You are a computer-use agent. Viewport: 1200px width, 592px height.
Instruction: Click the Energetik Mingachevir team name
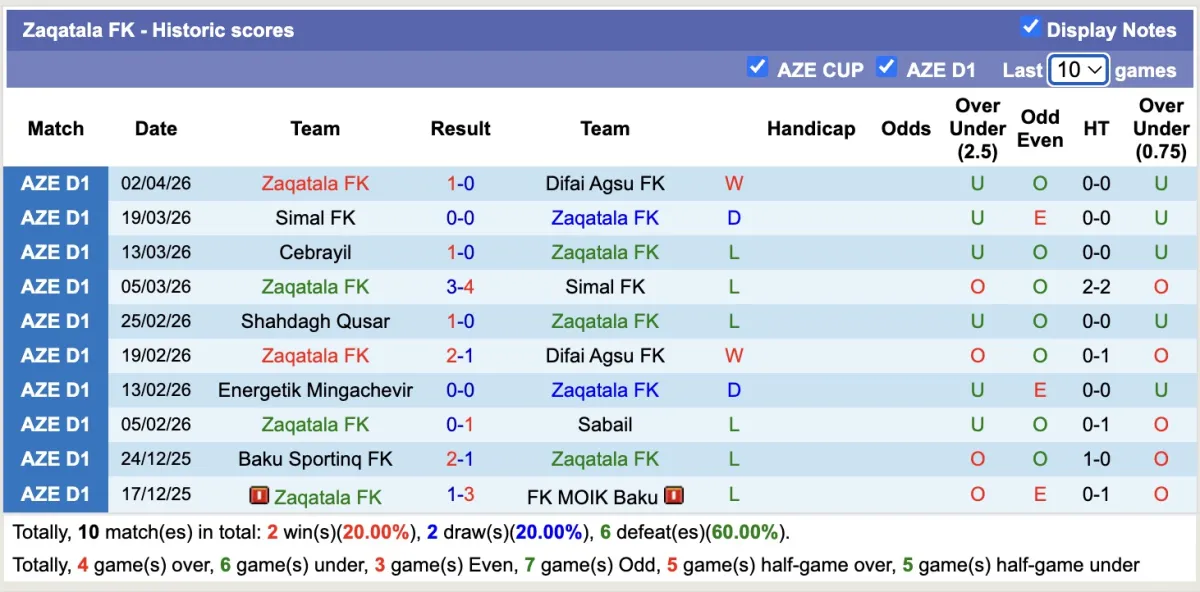[x=315, y=390]
